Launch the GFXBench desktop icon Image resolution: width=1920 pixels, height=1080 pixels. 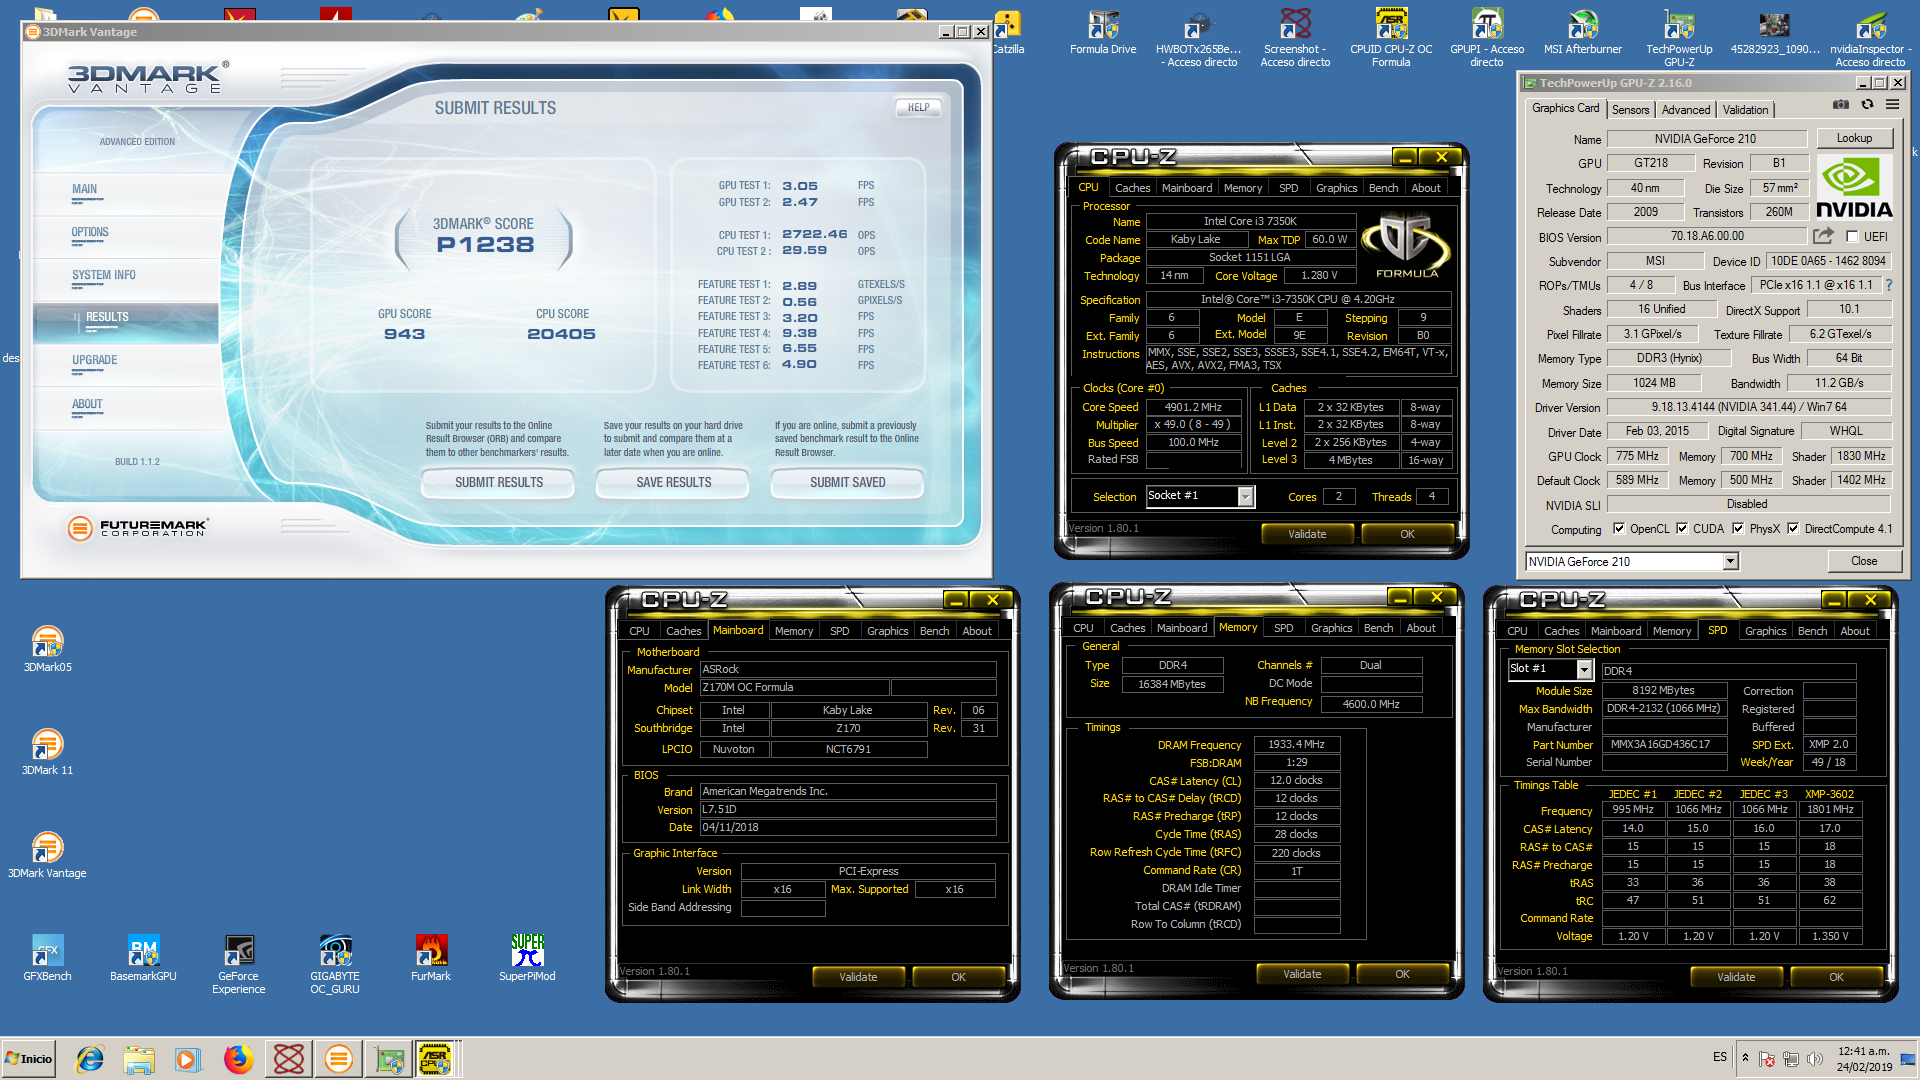coord(48,957)
